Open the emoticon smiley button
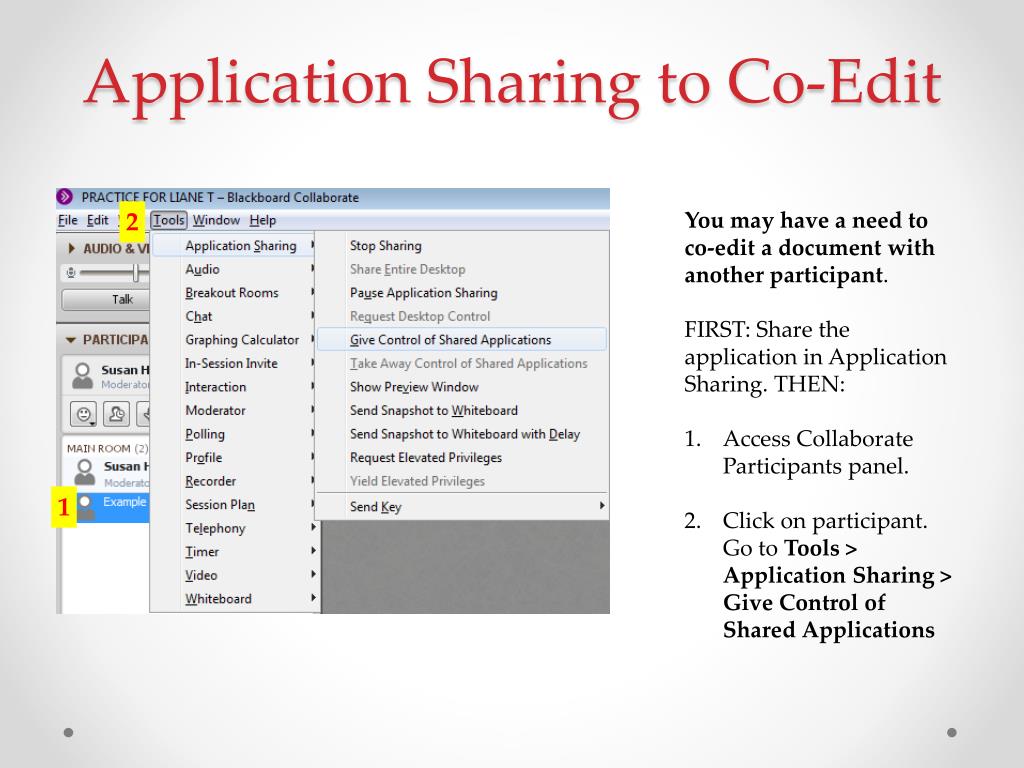Viewport: 1024px width, 768px height. pos(84,414)
